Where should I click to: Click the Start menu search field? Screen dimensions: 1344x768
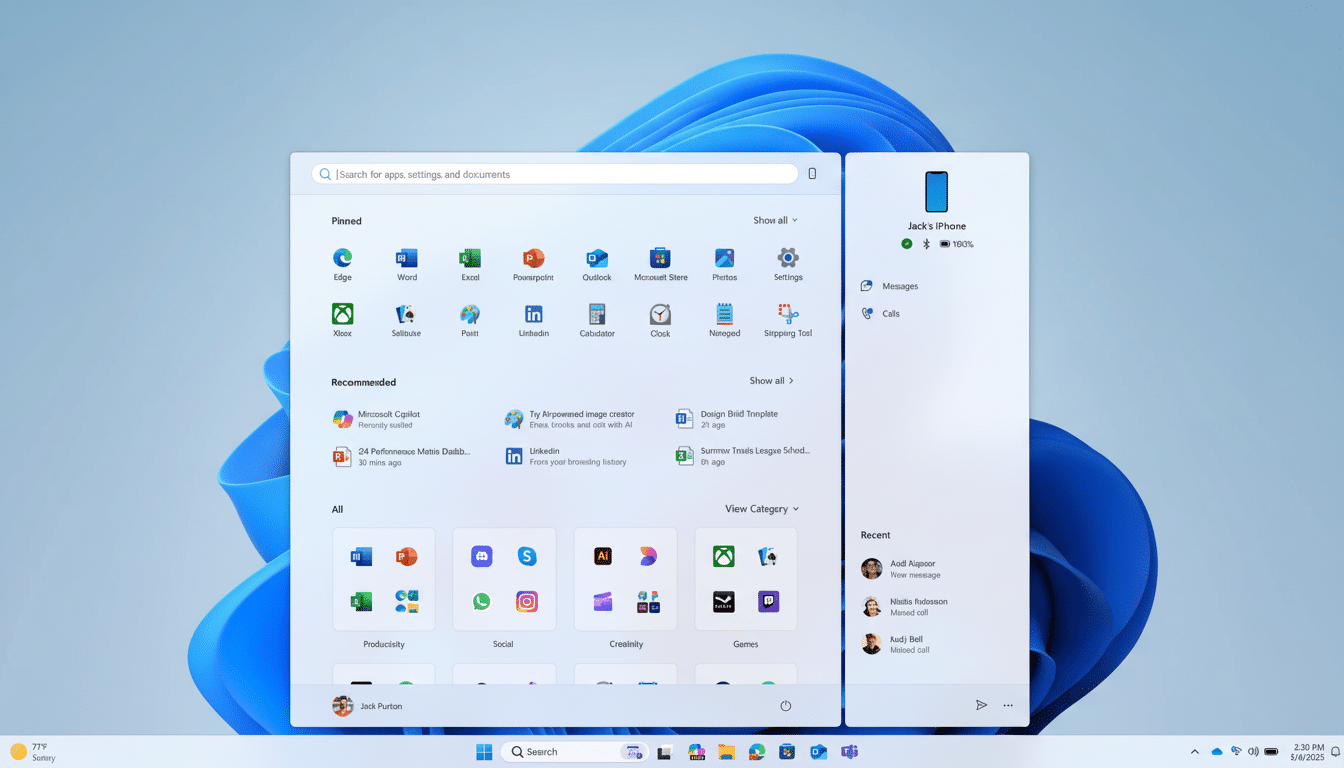(555, 173)
